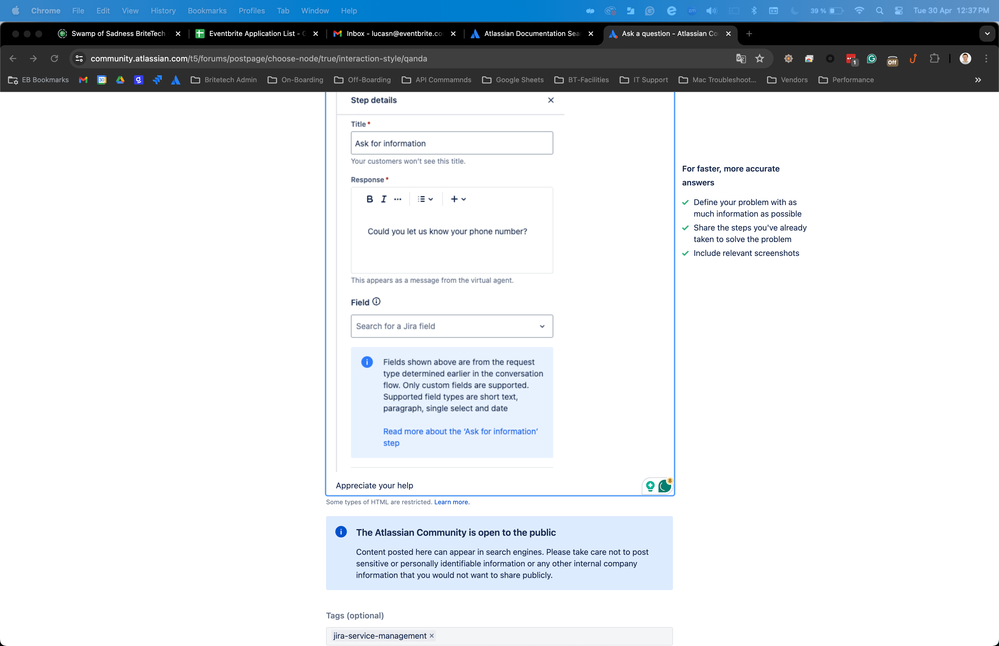Toggle bold formatting in the response editor
This screenshot has height=646, width=999.
click(369, 199)
